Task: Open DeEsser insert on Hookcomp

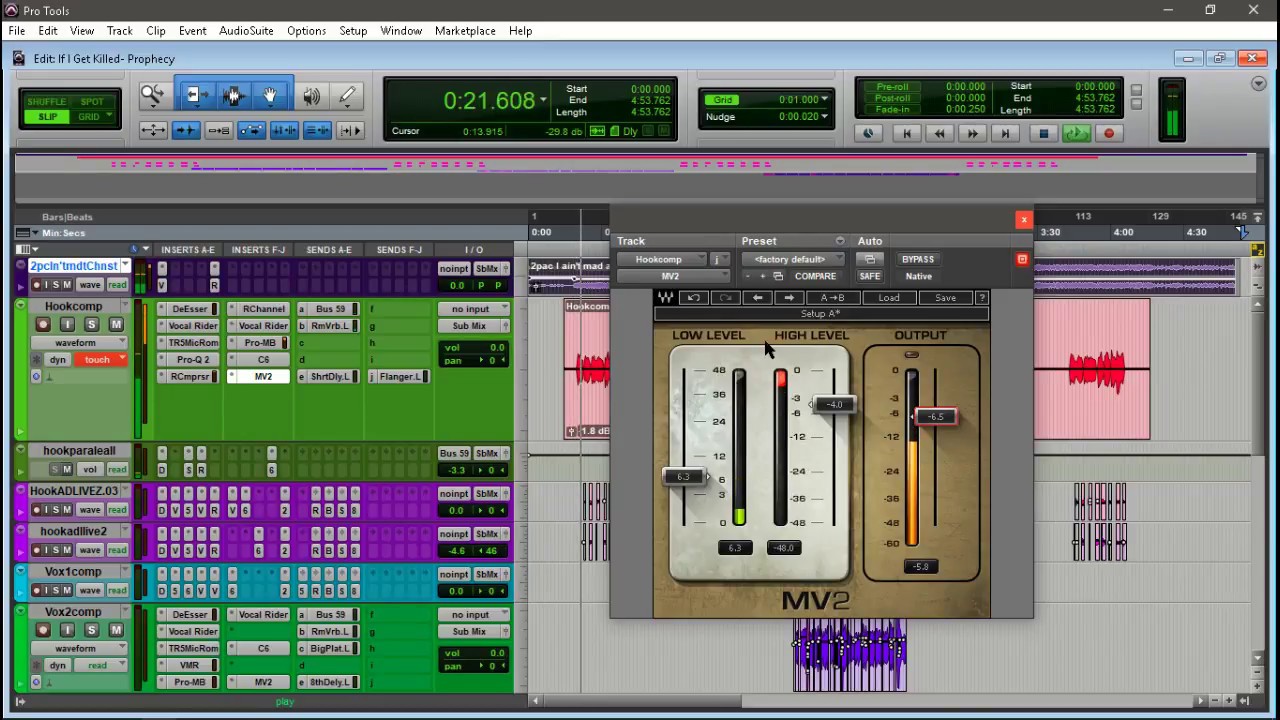Action: 189,309
